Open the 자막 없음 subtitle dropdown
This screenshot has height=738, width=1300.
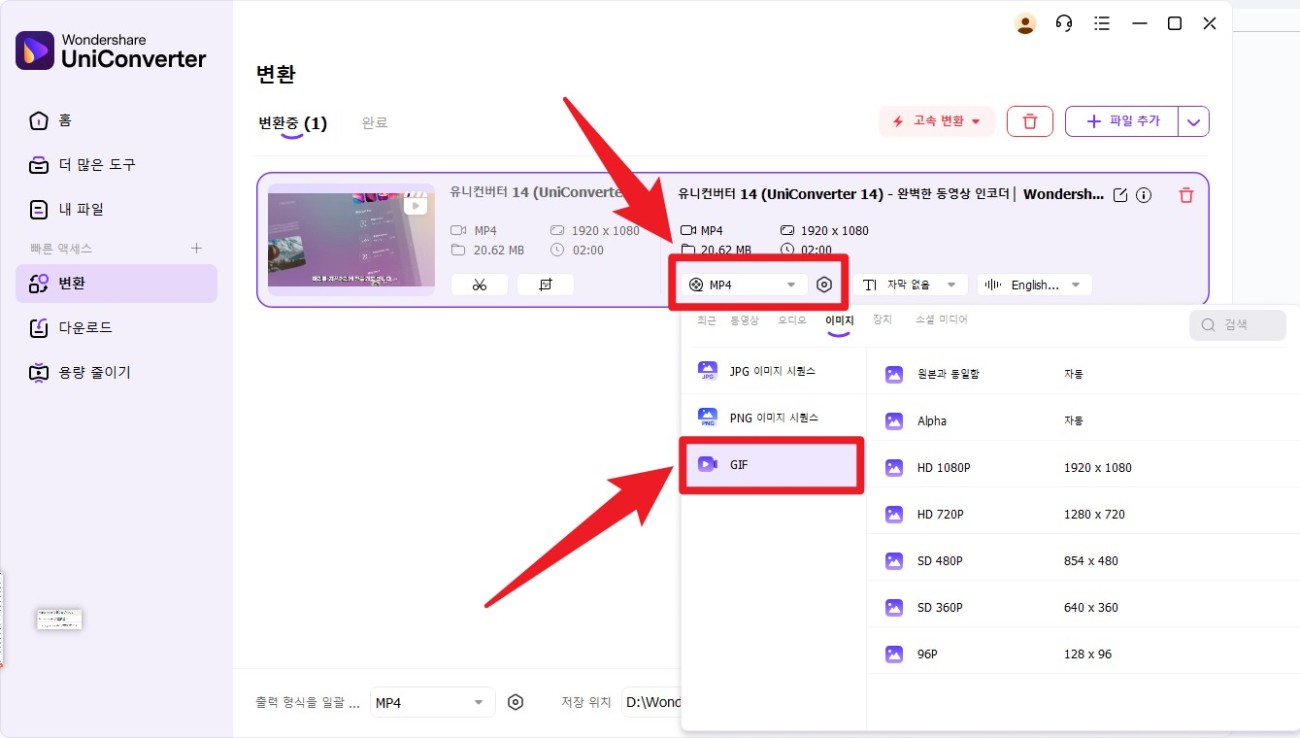click(910, 285)
